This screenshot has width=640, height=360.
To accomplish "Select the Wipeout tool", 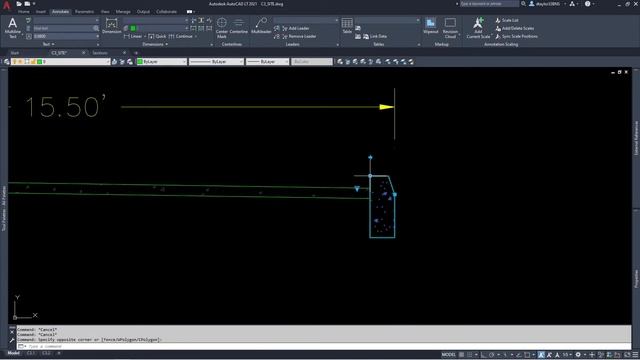I will tap(430, 25).
